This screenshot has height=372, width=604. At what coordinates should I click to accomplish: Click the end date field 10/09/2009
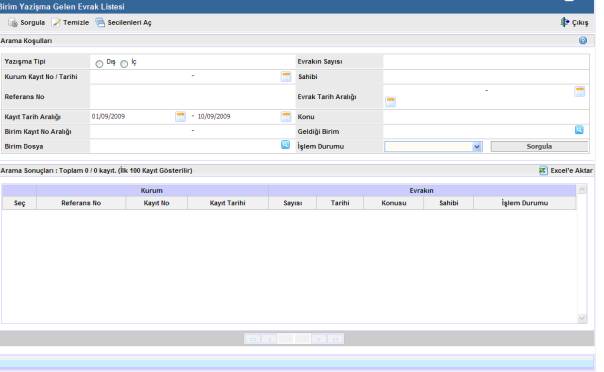[238, 116]
